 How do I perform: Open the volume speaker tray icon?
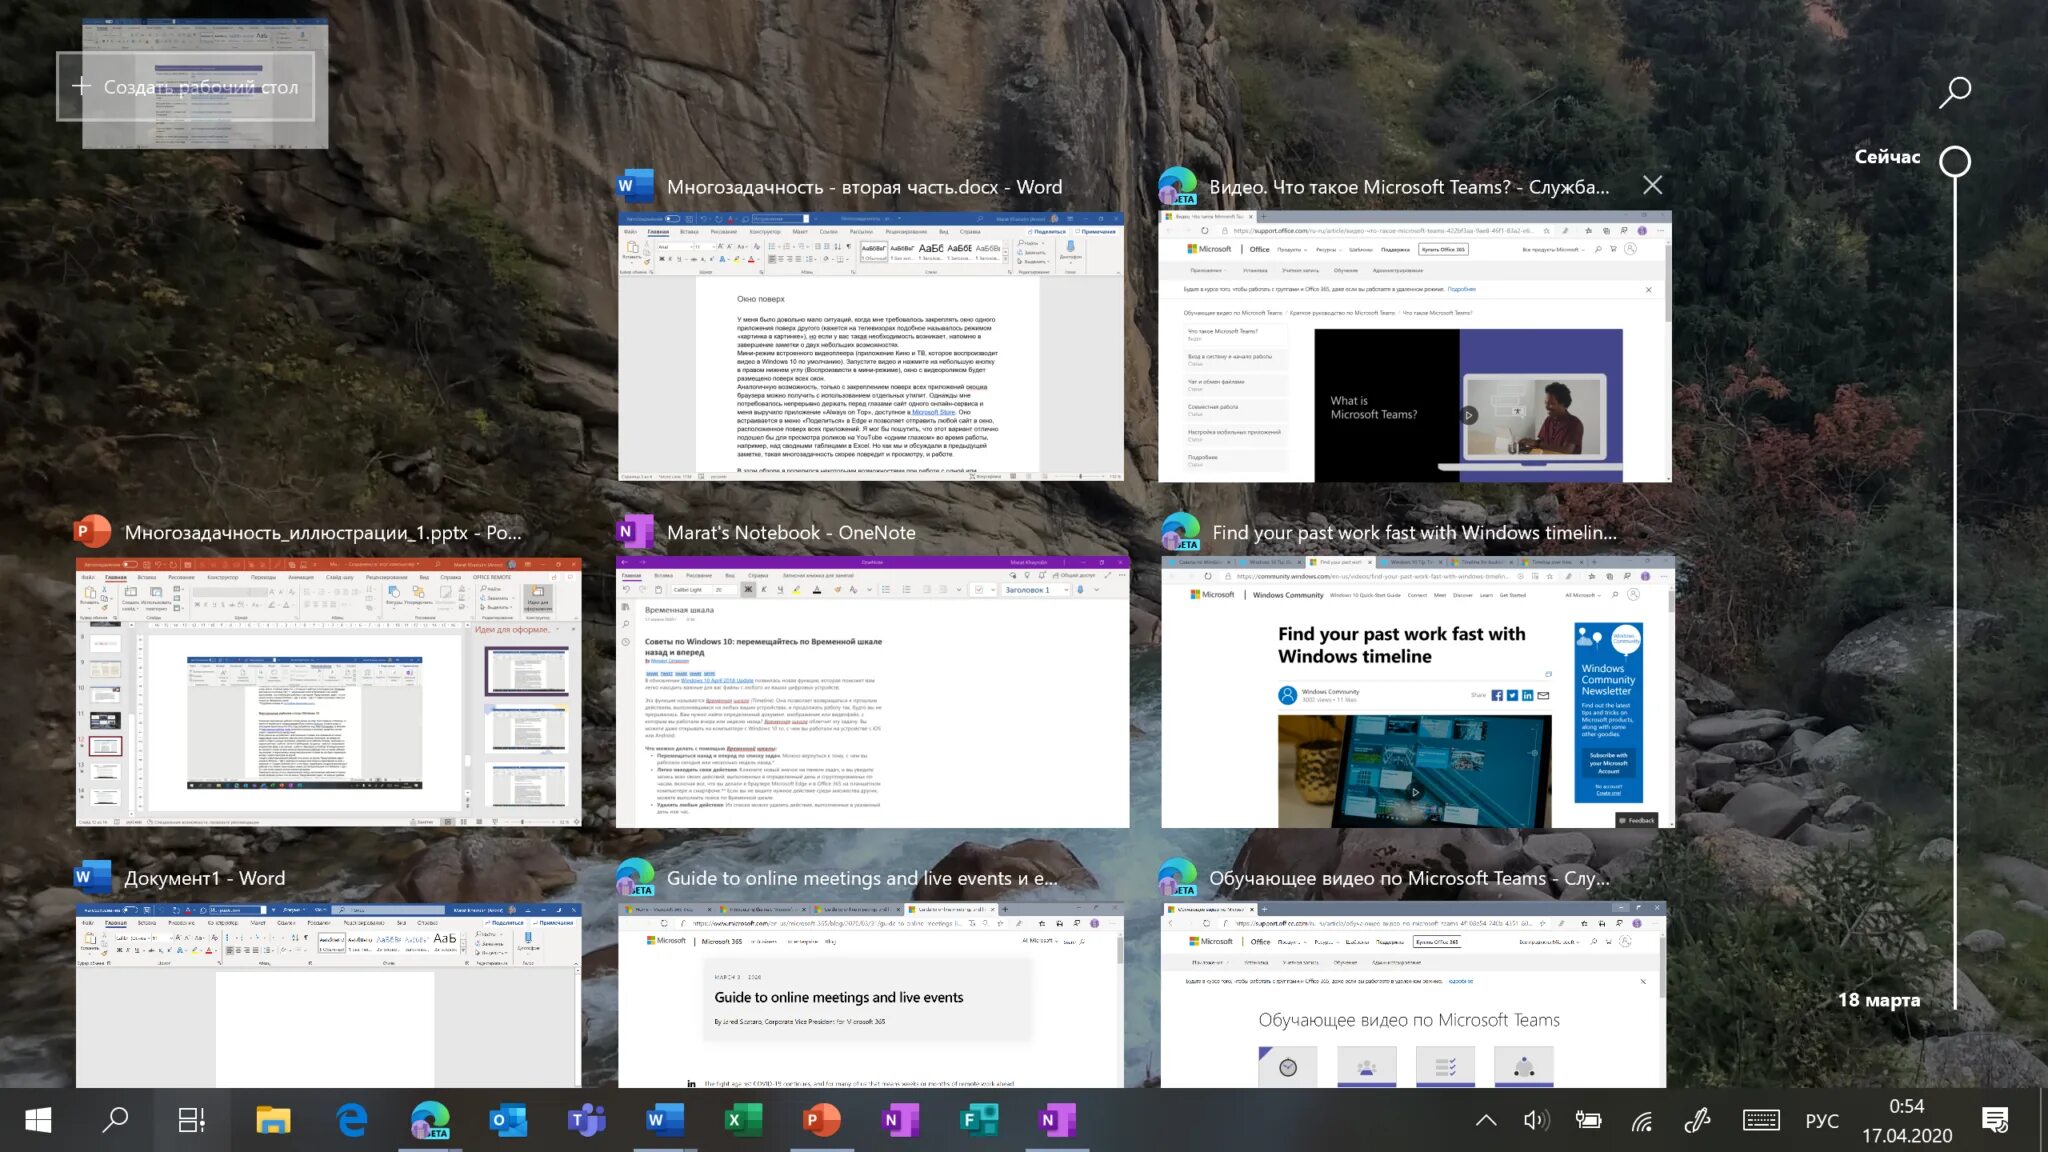tap(1535, 1121)
